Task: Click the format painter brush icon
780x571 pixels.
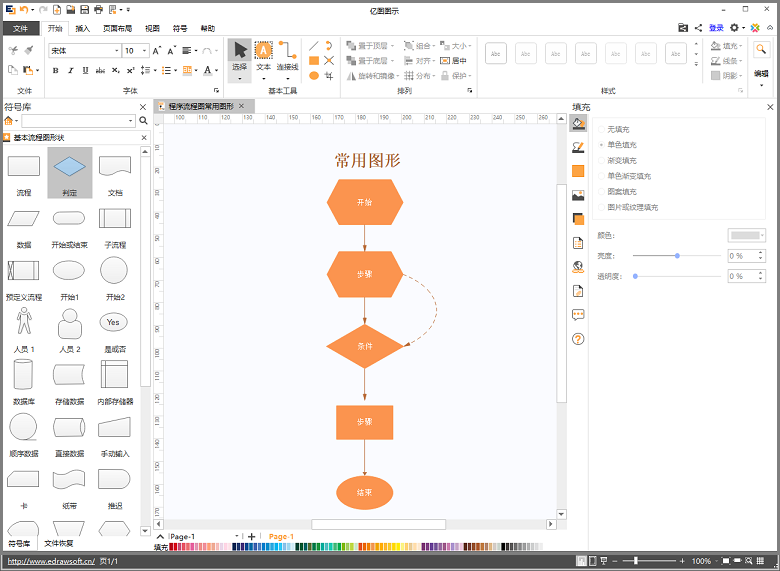Action: coord(29,50)
